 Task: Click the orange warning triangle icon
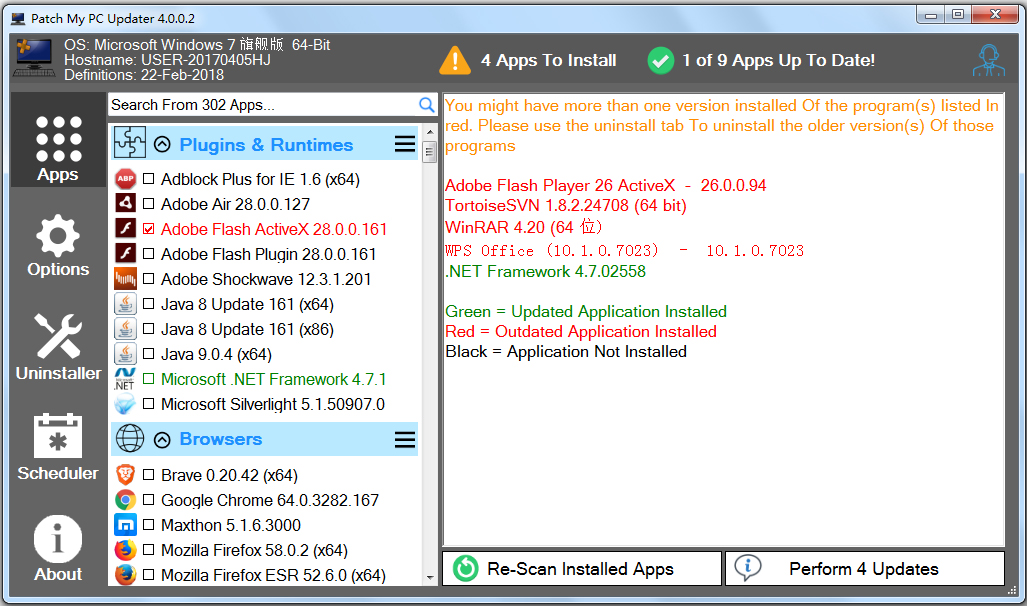pyautogui.click(x=455, y=60)
